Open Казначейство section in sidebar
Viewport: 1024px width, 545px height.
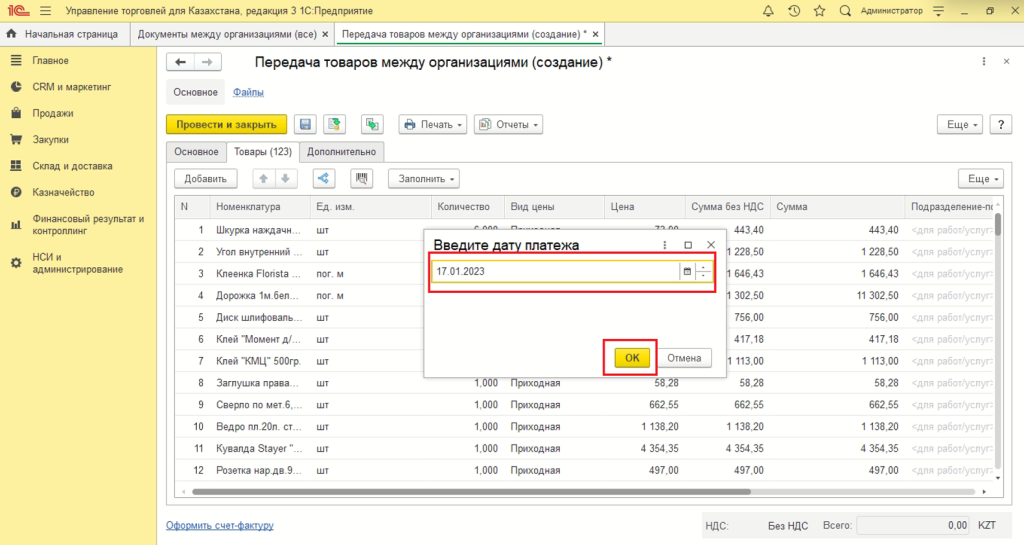click(63, 193)
